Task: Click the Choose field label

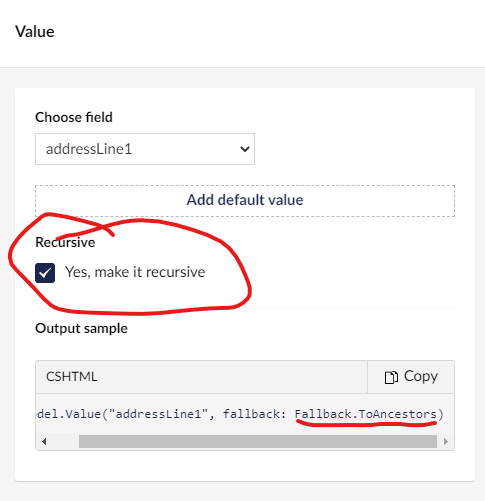Action: [74, 117]
